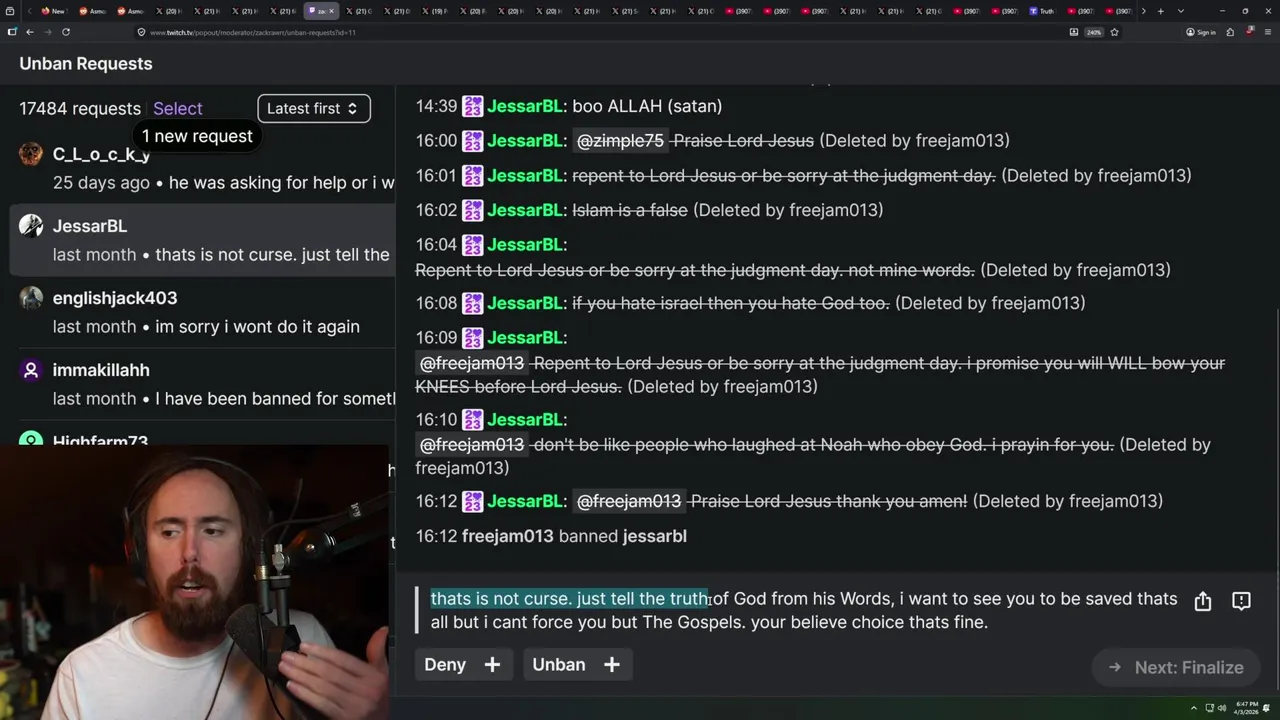Image resolution: width=1280 pixels, height=720 pixels.
Task: Click the Sign in button
Action: (1200, 32)
